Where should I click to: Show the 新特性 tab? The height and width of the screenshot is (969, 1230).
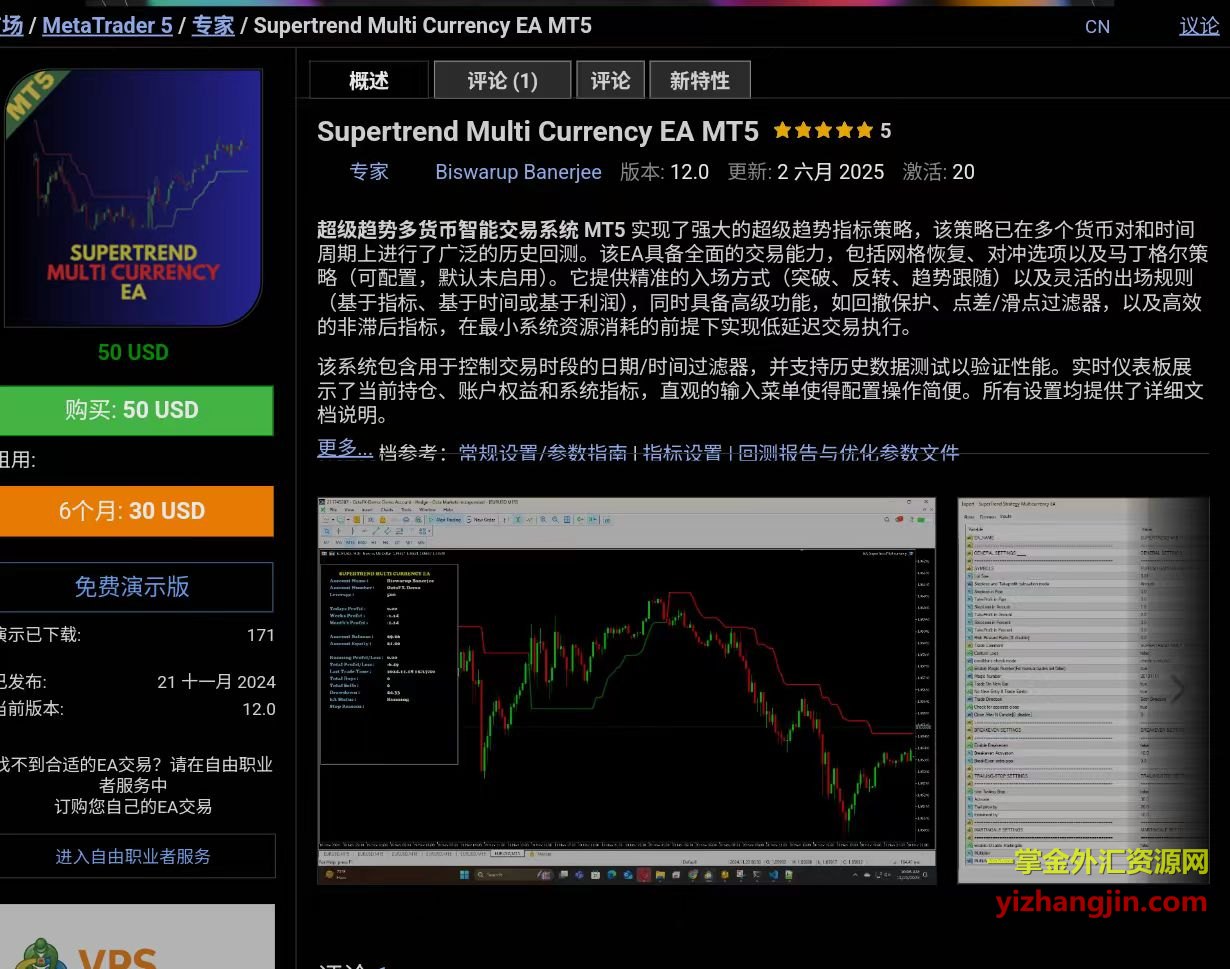(700, 80)
